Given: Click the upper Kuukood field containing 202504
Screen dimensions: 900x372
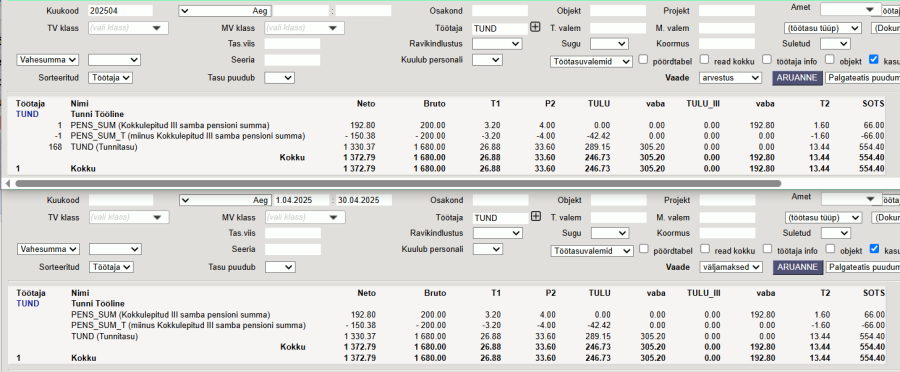Looking at the screenshot, I should tap(121, 10).
